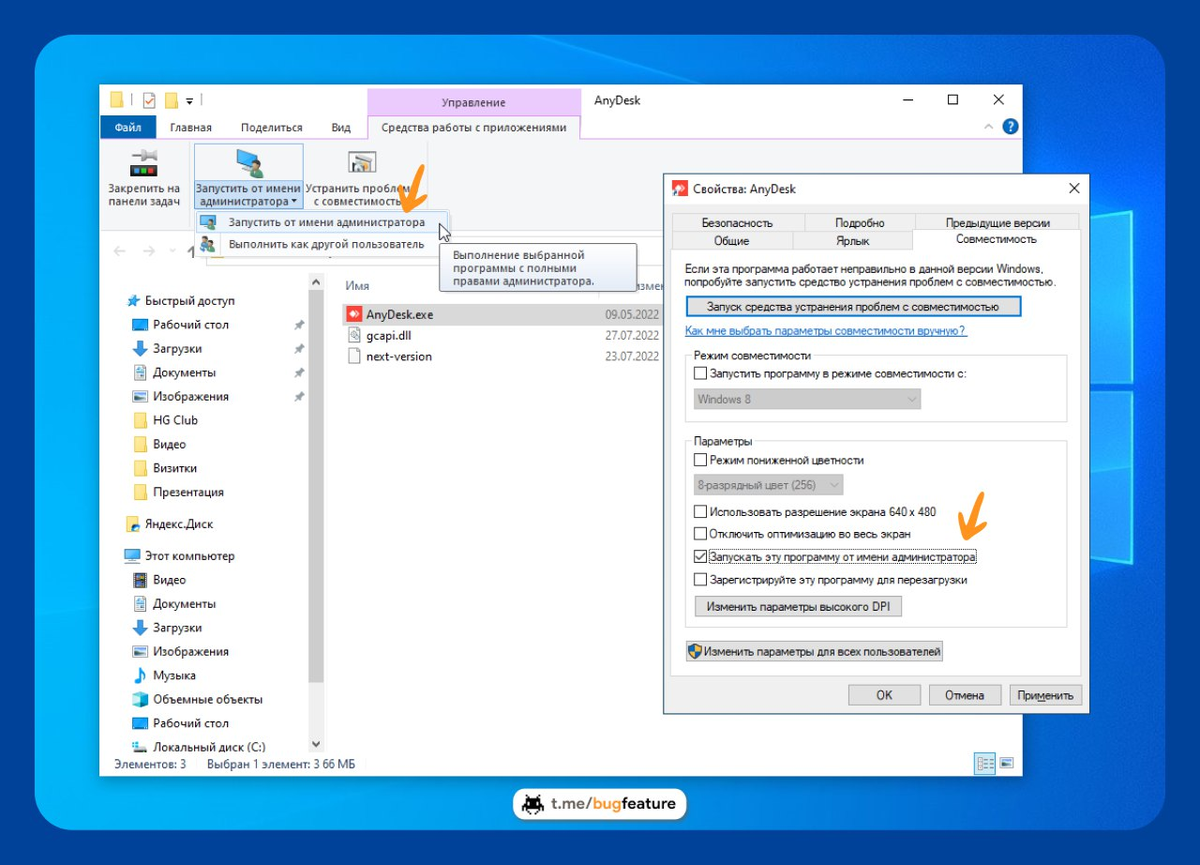
Task: Confirm properties dialog with OK
Action: (884, 695)
